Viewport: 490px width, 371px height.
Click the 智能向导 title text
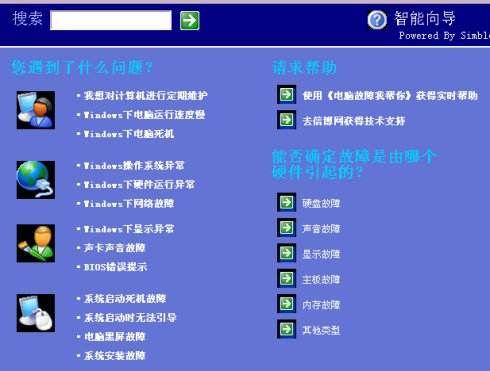pos(425,18)
